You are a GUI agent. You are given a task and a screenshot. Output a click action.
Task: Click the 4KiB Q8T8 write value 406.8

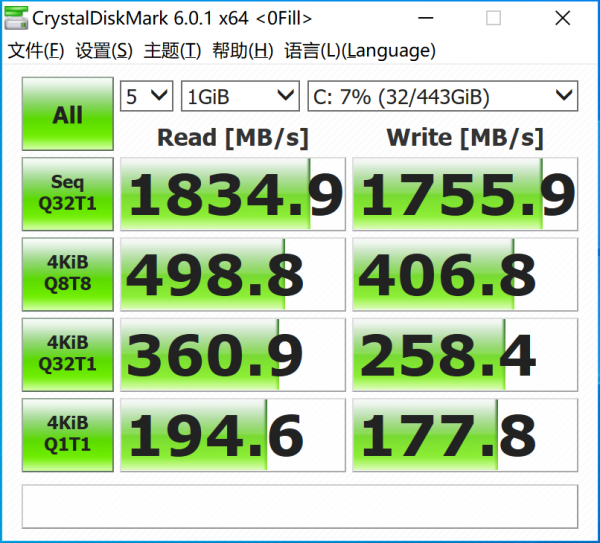[x=465, y=274]
